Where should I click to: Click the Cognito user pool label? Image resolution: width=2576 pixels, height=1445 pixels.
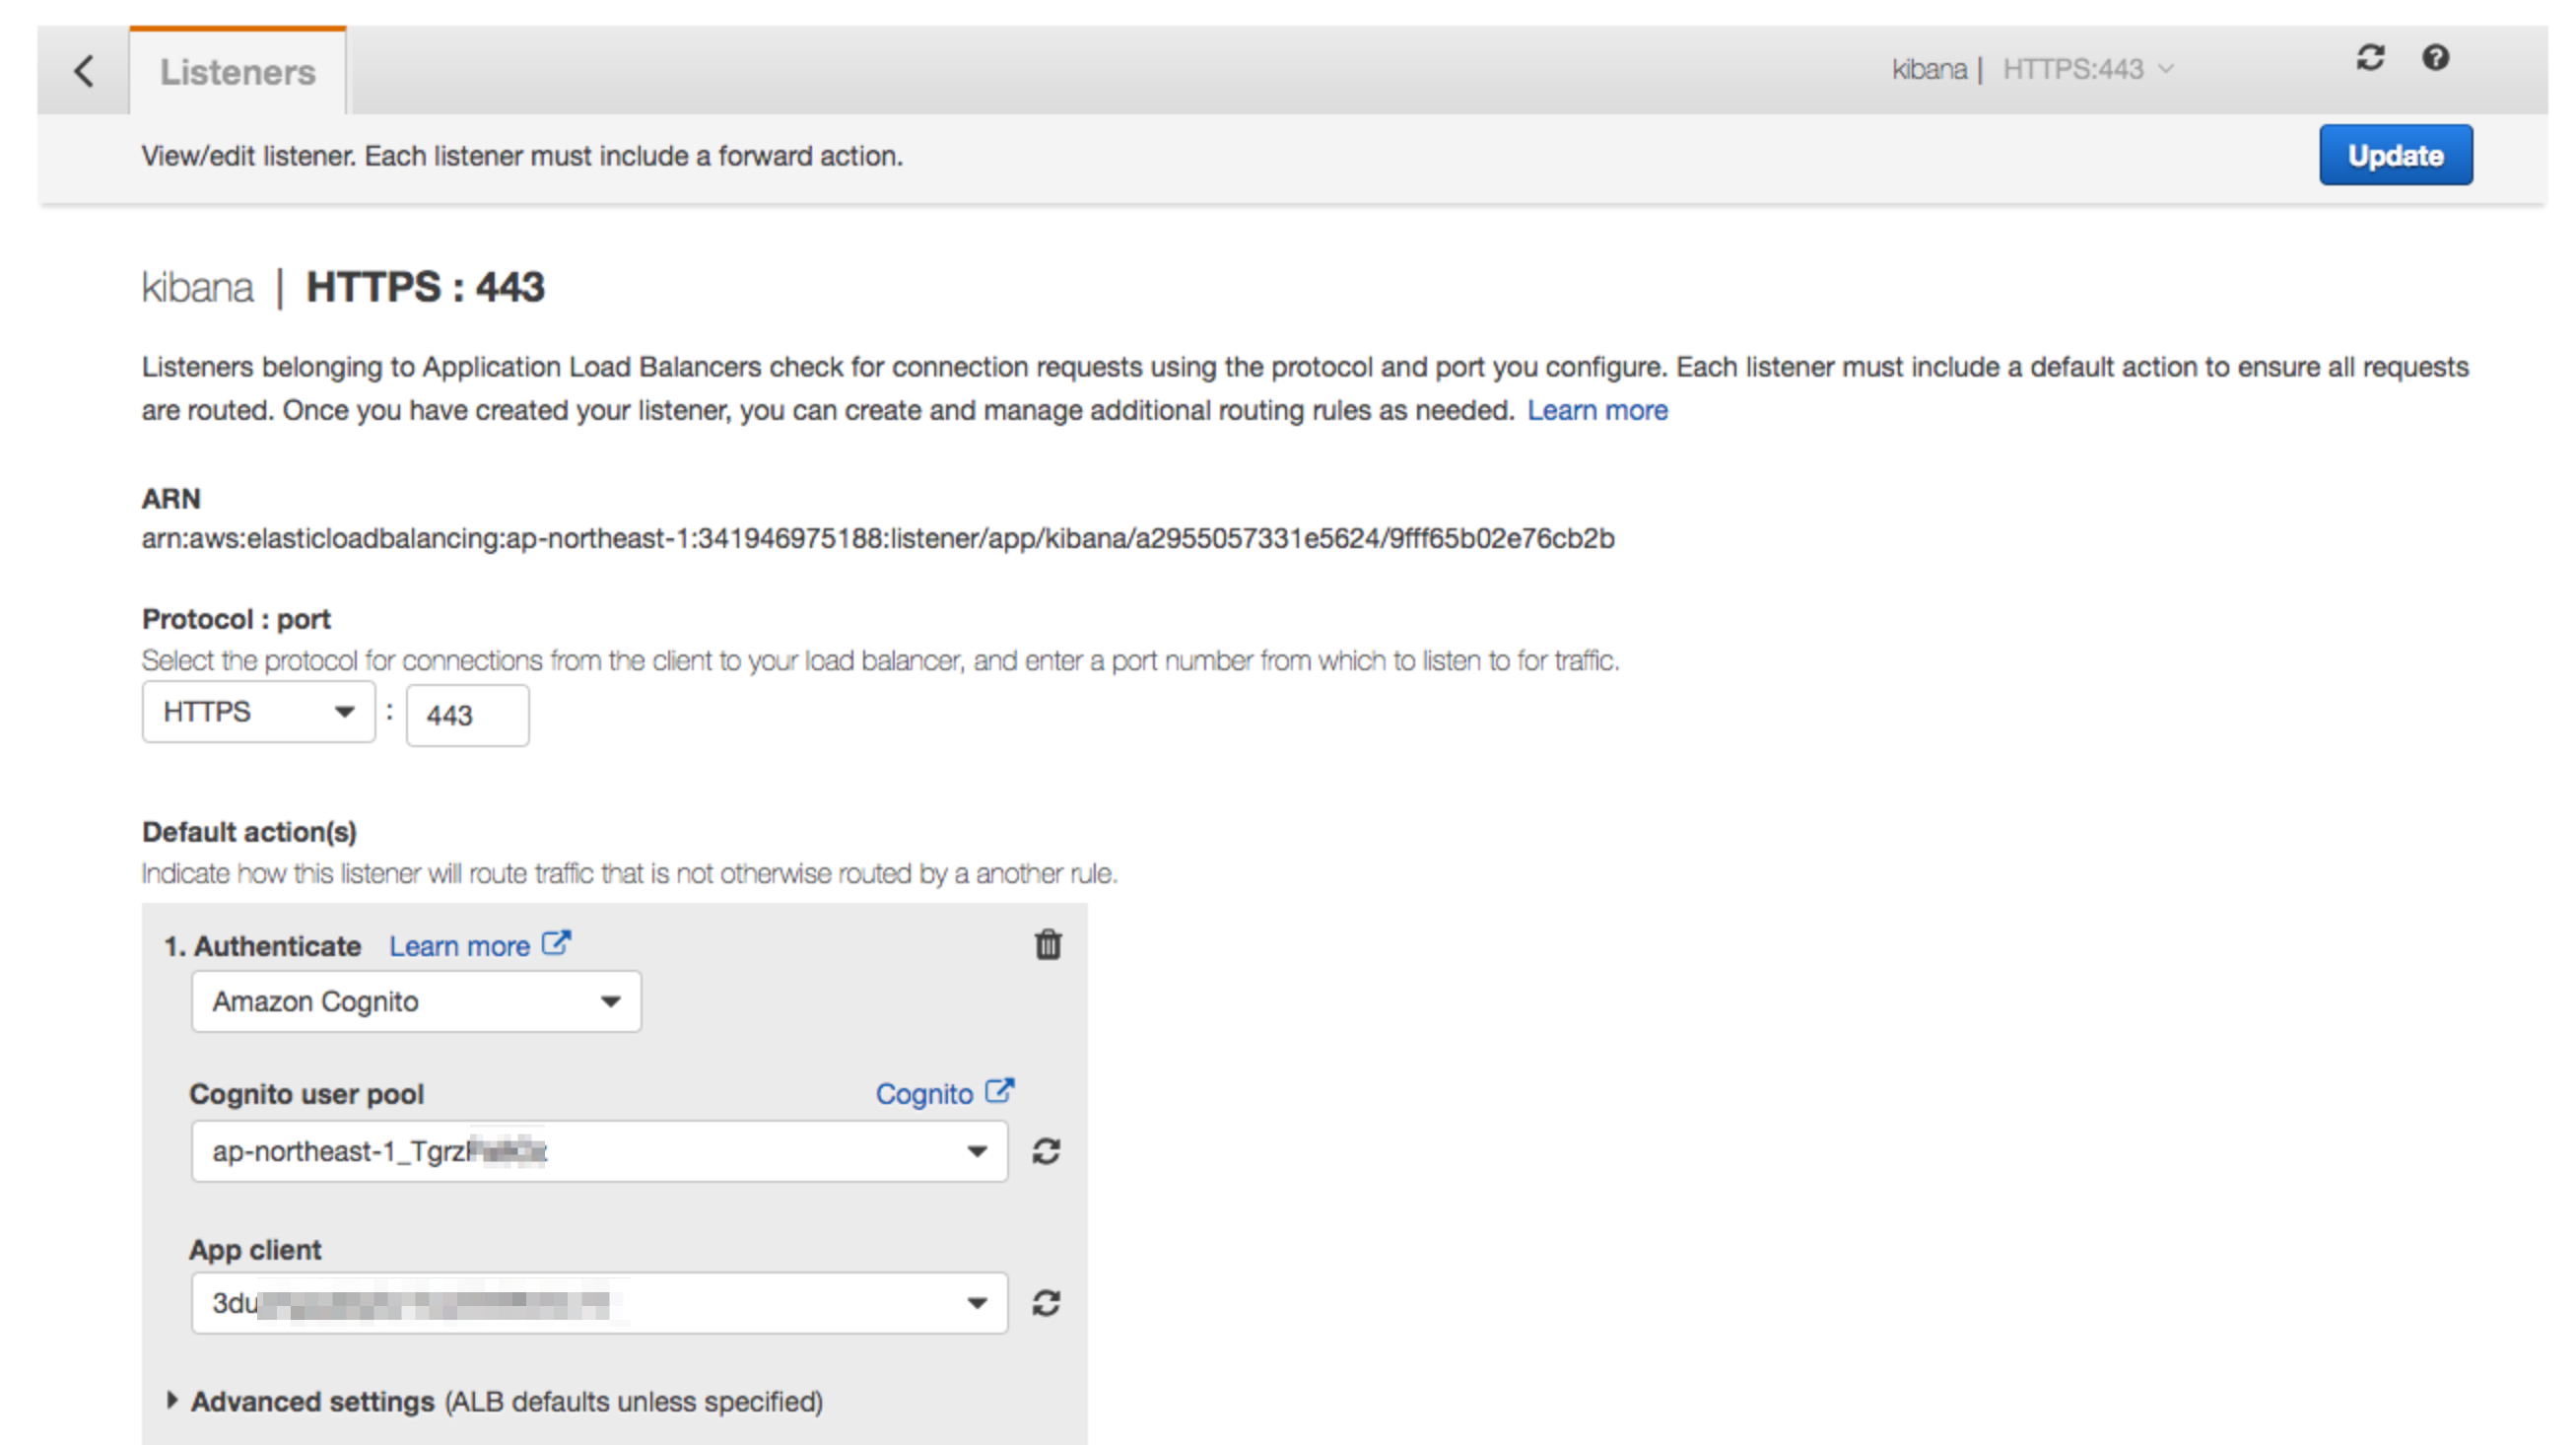click(x=307, y=1095)
